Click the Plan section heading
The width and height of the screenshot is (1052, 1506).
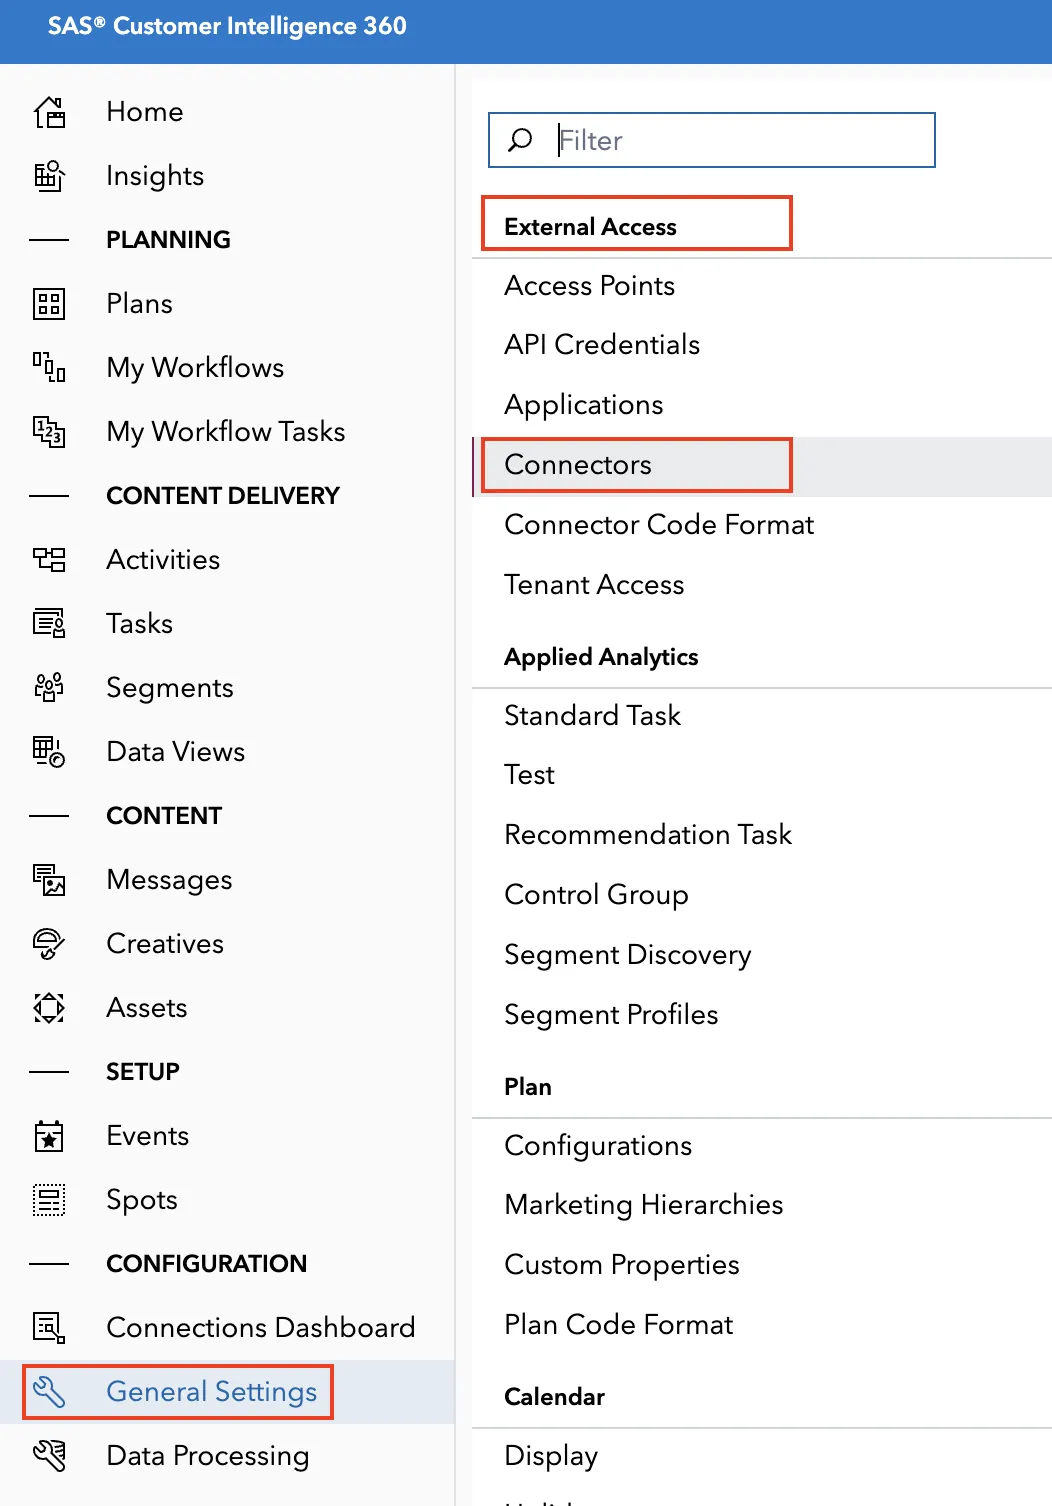[x=528, y=1087]
